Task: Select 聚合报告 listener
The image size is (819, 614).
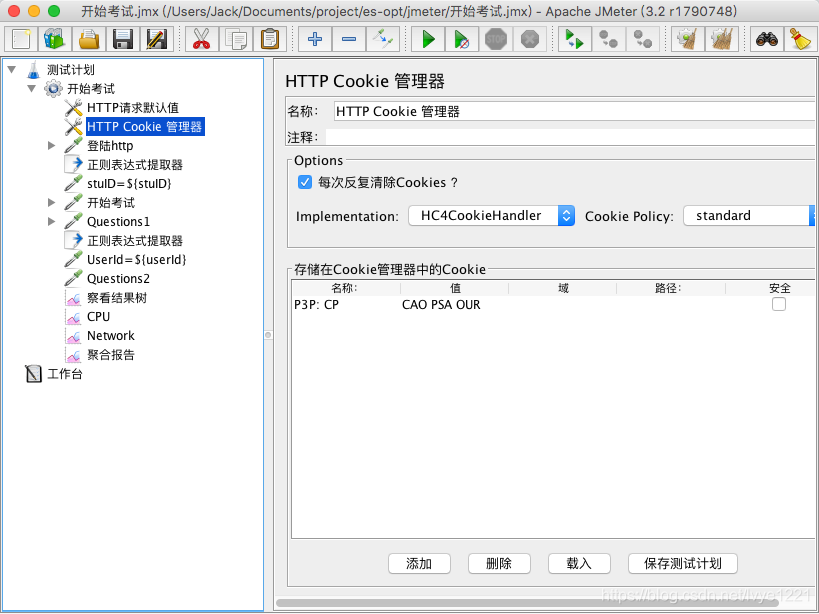Action: click(x=111, y=355)
